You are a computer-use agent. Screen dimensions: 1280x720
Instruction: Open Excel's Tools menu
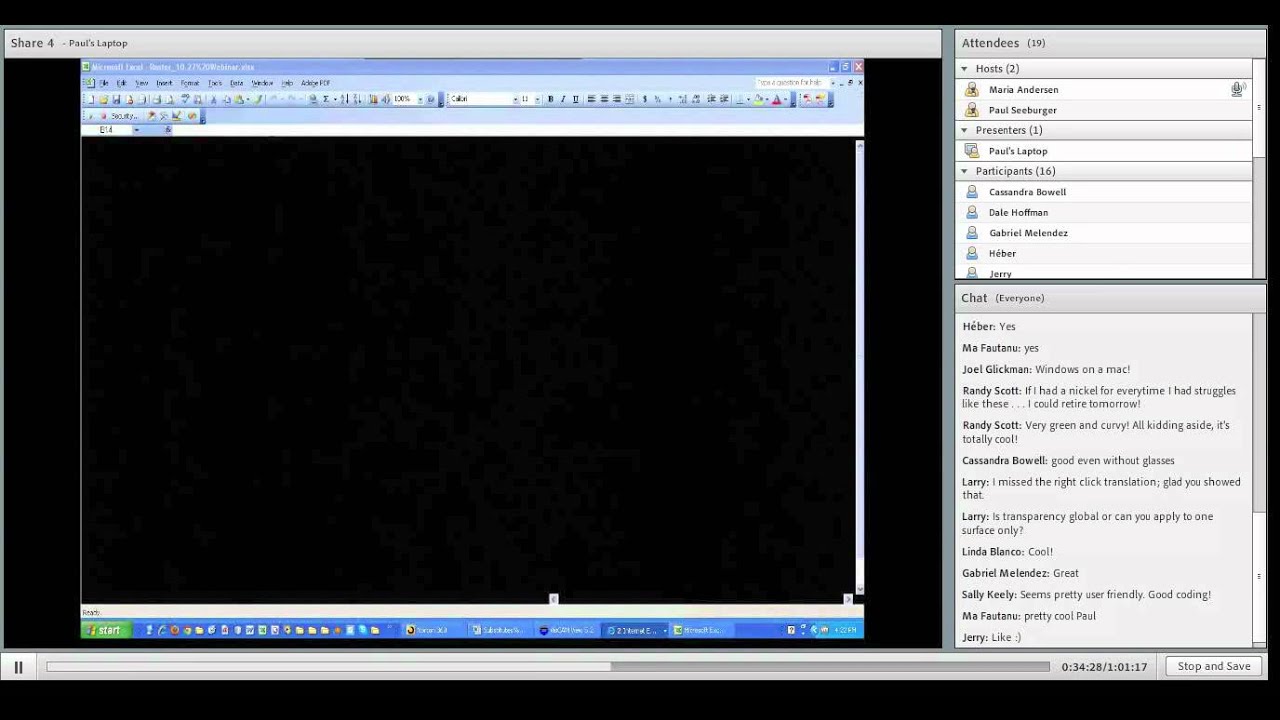click(x=215, y=83)
